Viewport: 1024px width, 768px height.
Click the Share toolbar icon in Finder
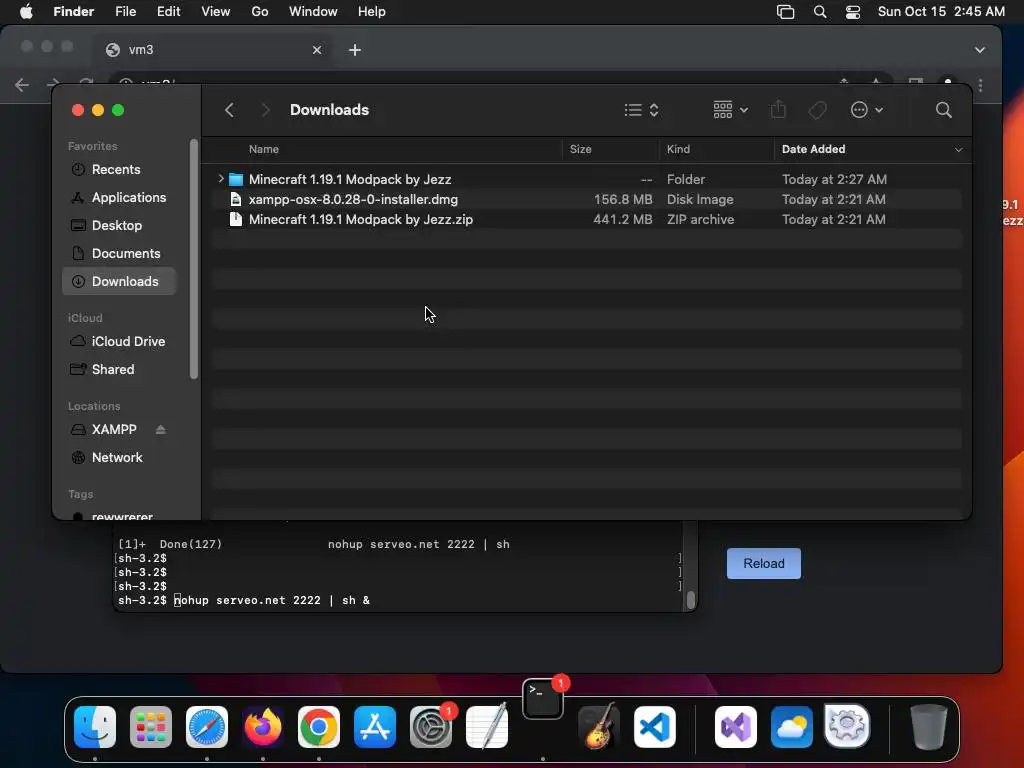pyautogui.click(x=778, y=109)
